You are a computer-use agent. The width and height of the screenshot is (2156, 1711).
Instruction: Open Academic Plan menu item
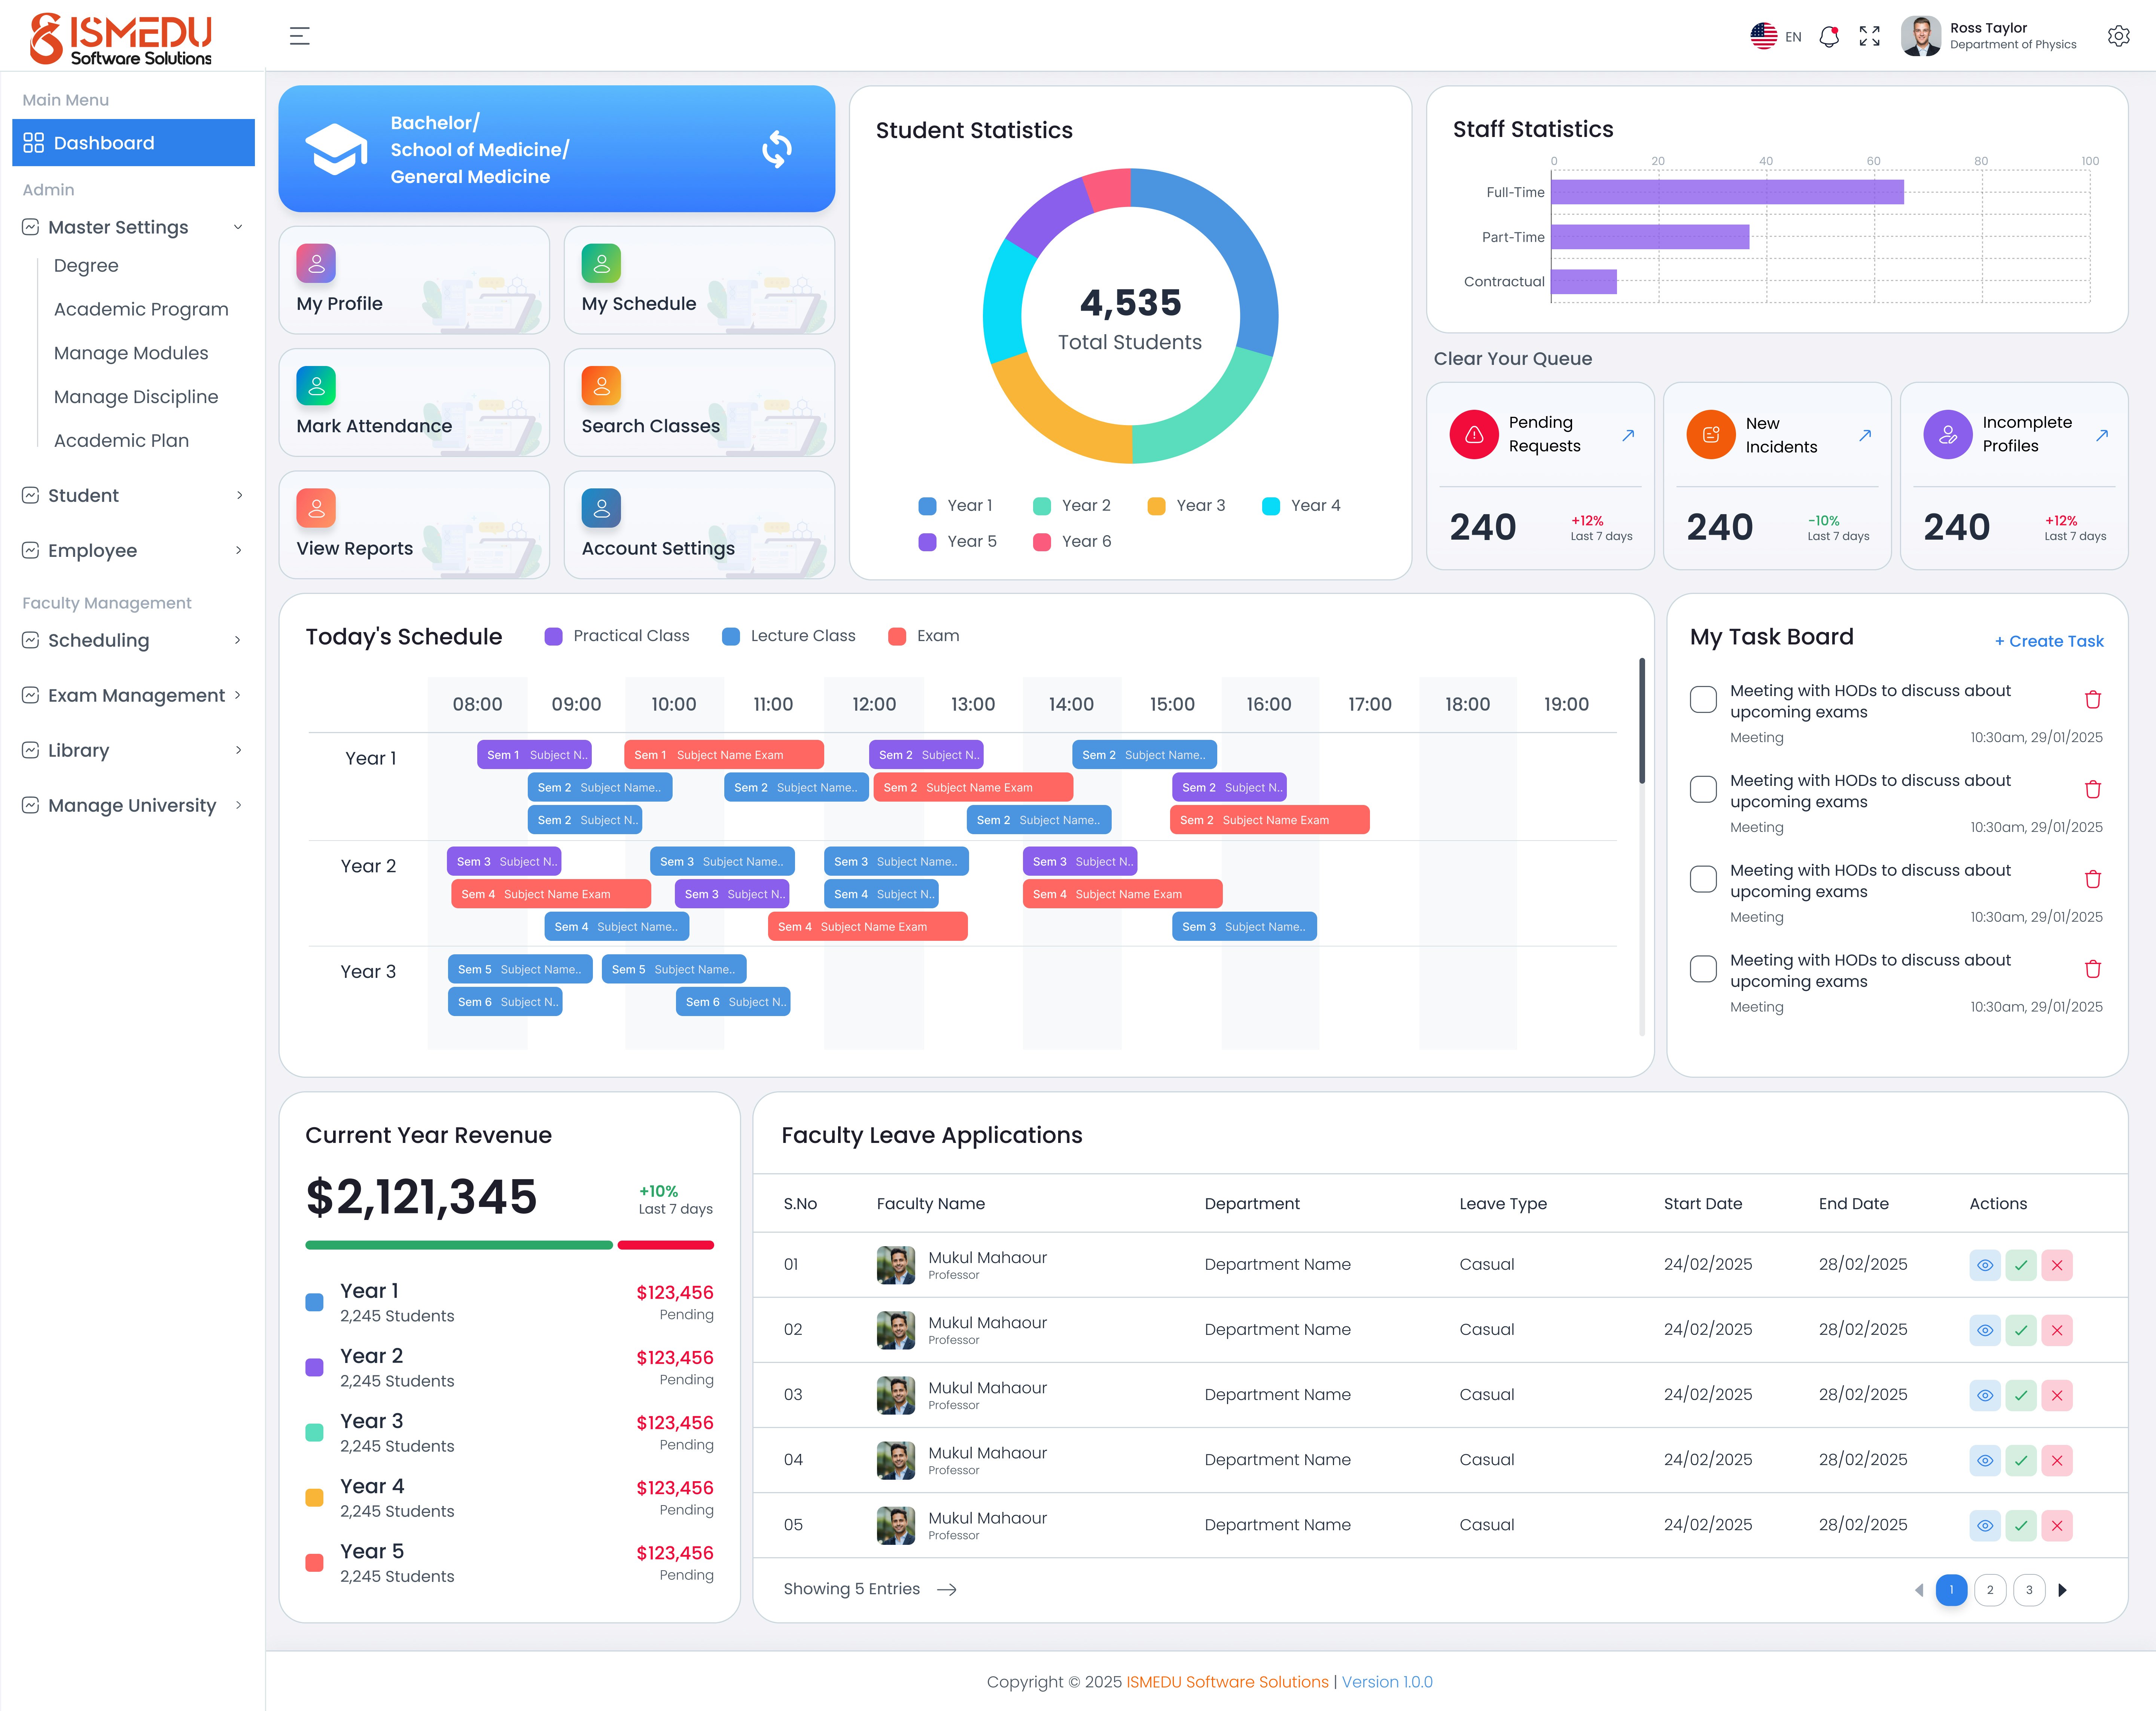click(x=121, y=441)
